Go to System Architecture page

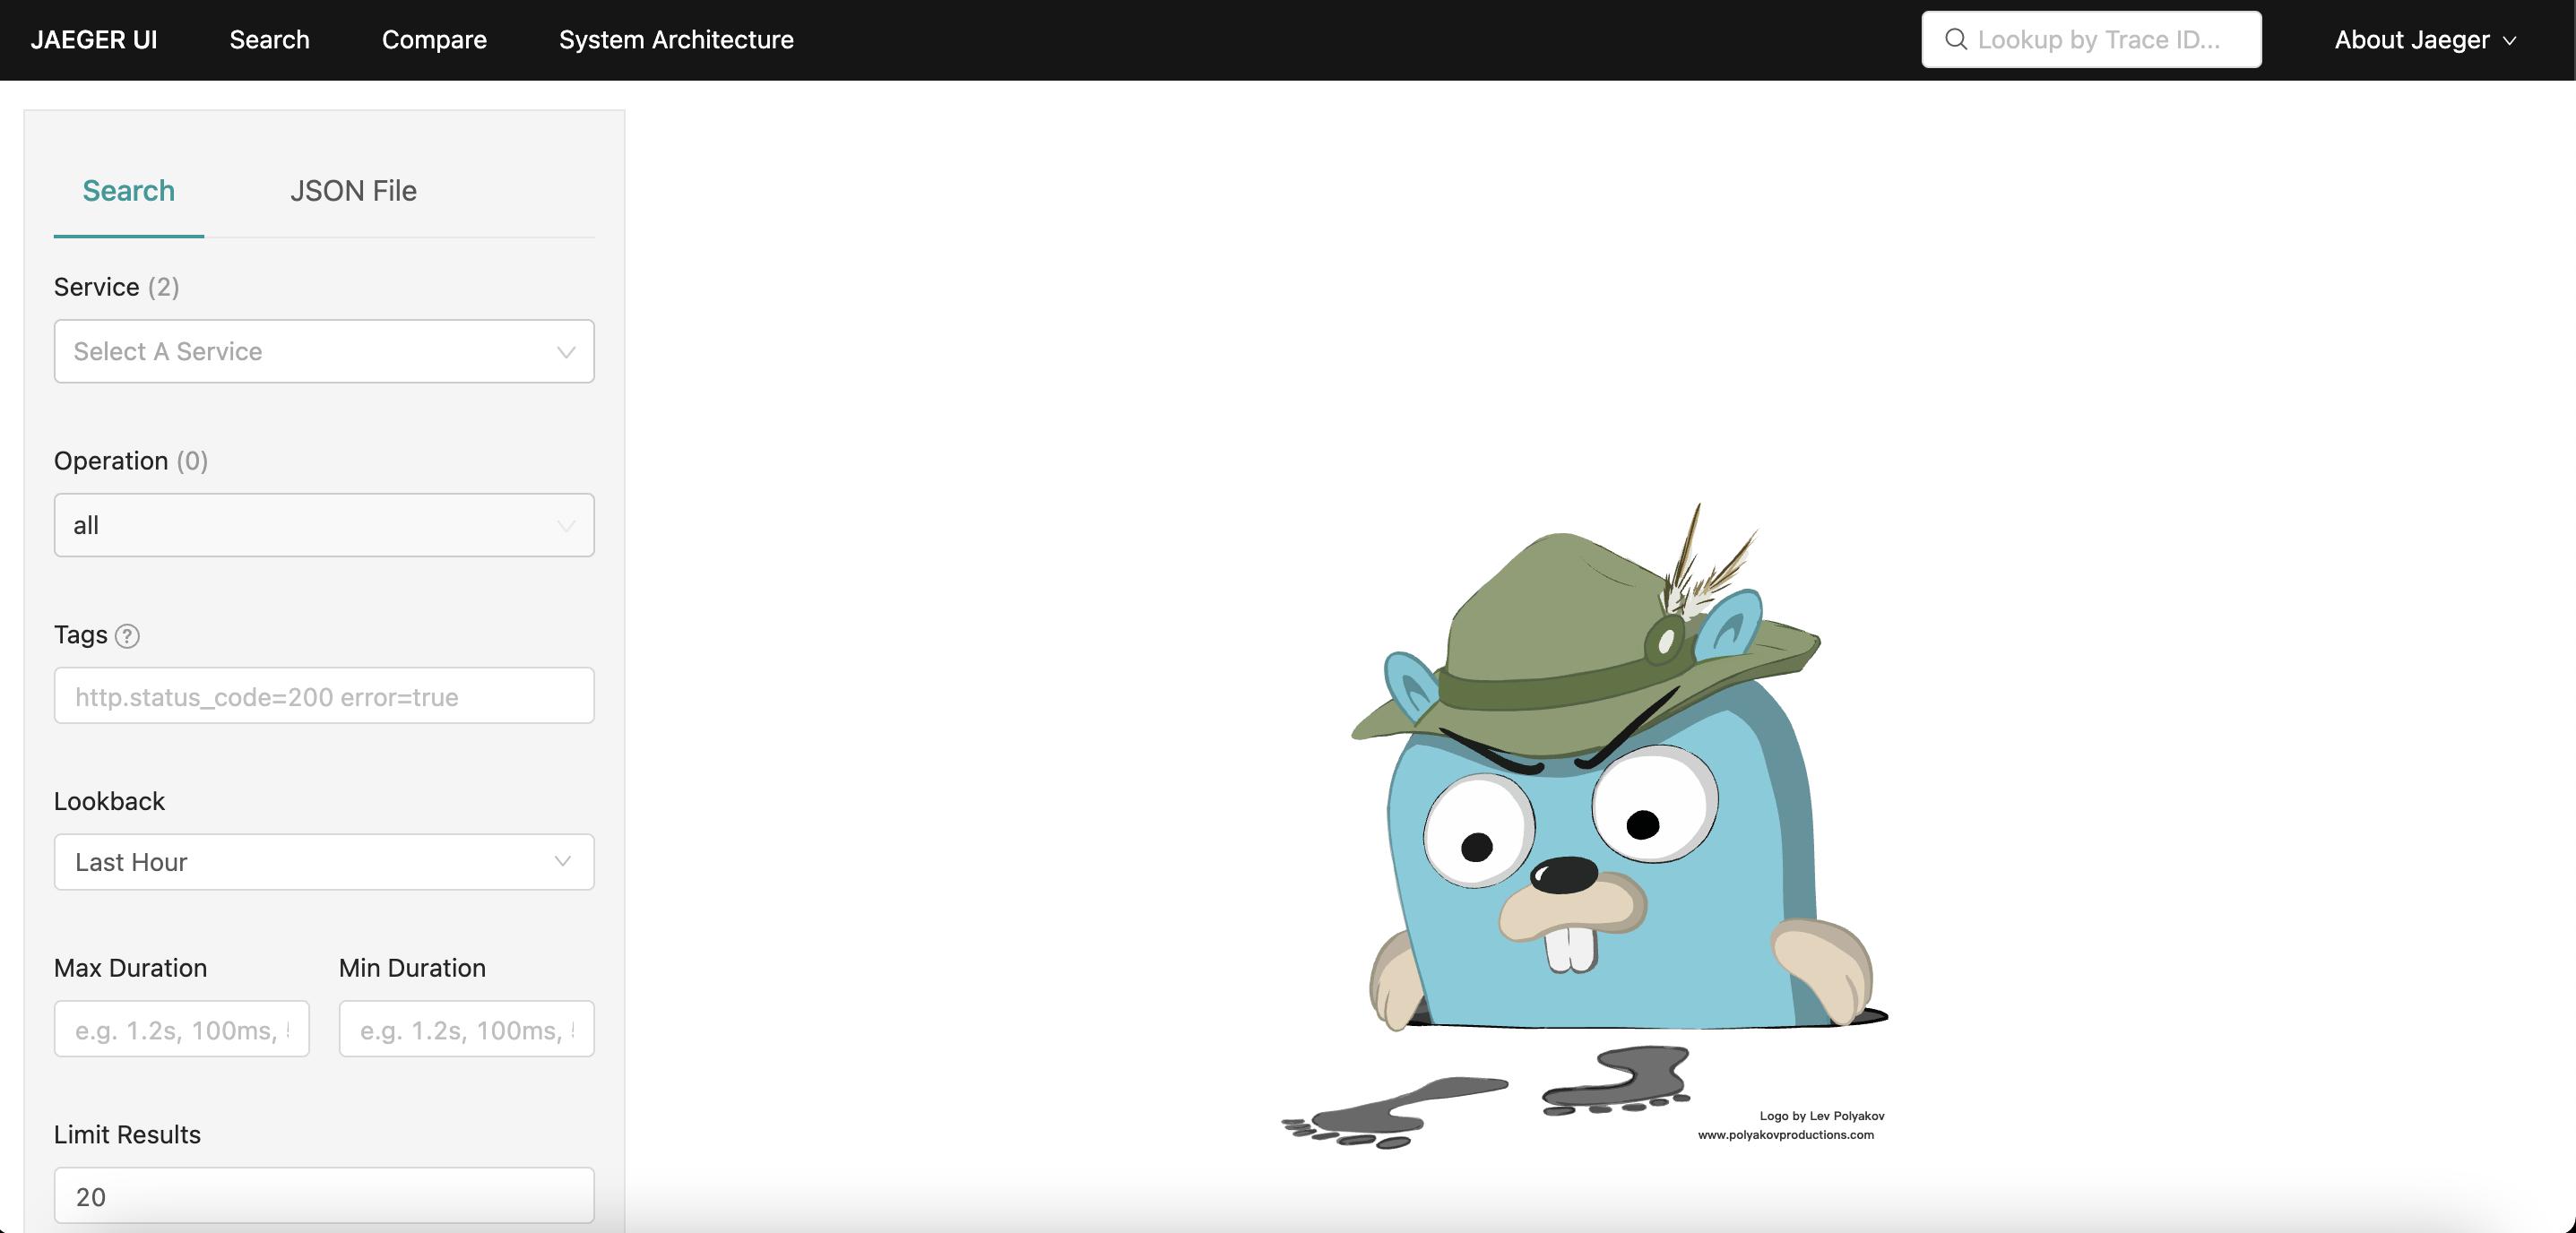coord(676,40)
